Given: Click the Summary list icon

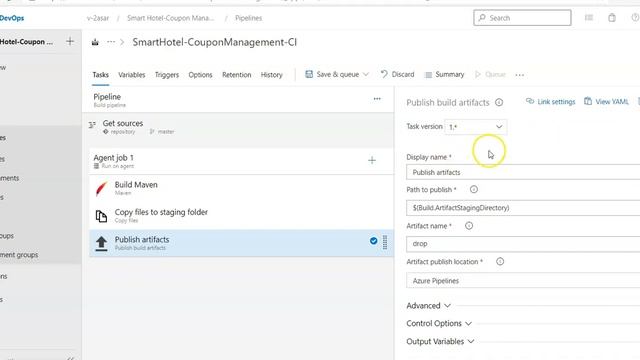Looking at the screenshot, I should (428, 75).
